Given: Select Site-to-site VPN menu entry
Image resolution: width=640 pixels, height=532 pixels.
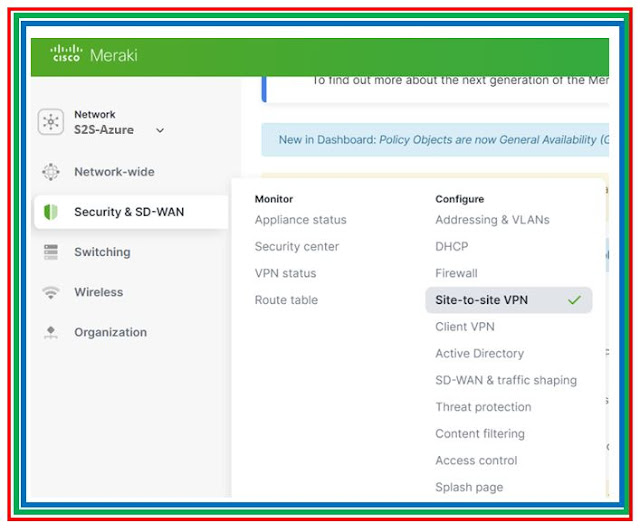Looking at the screenshot, I should point(509,300).
